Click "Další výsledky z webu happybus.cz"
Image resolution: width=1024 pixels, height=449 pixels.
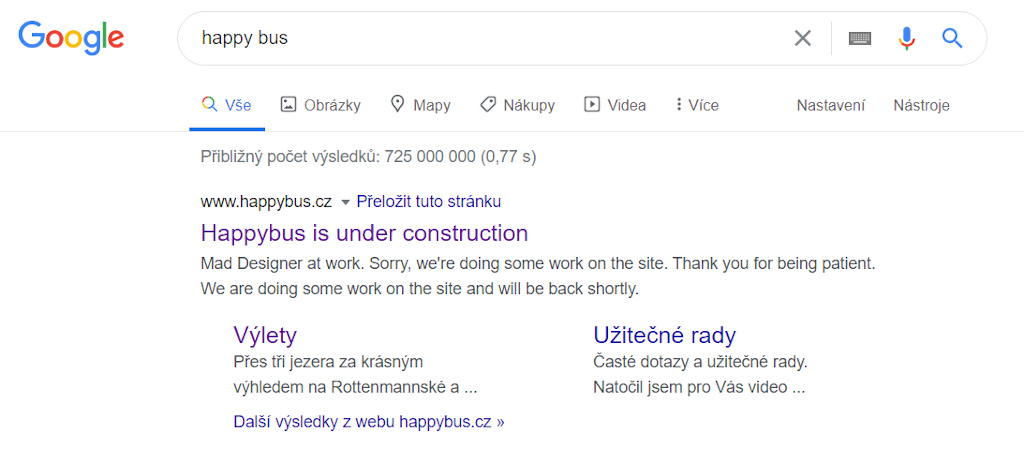coord(368,421)
